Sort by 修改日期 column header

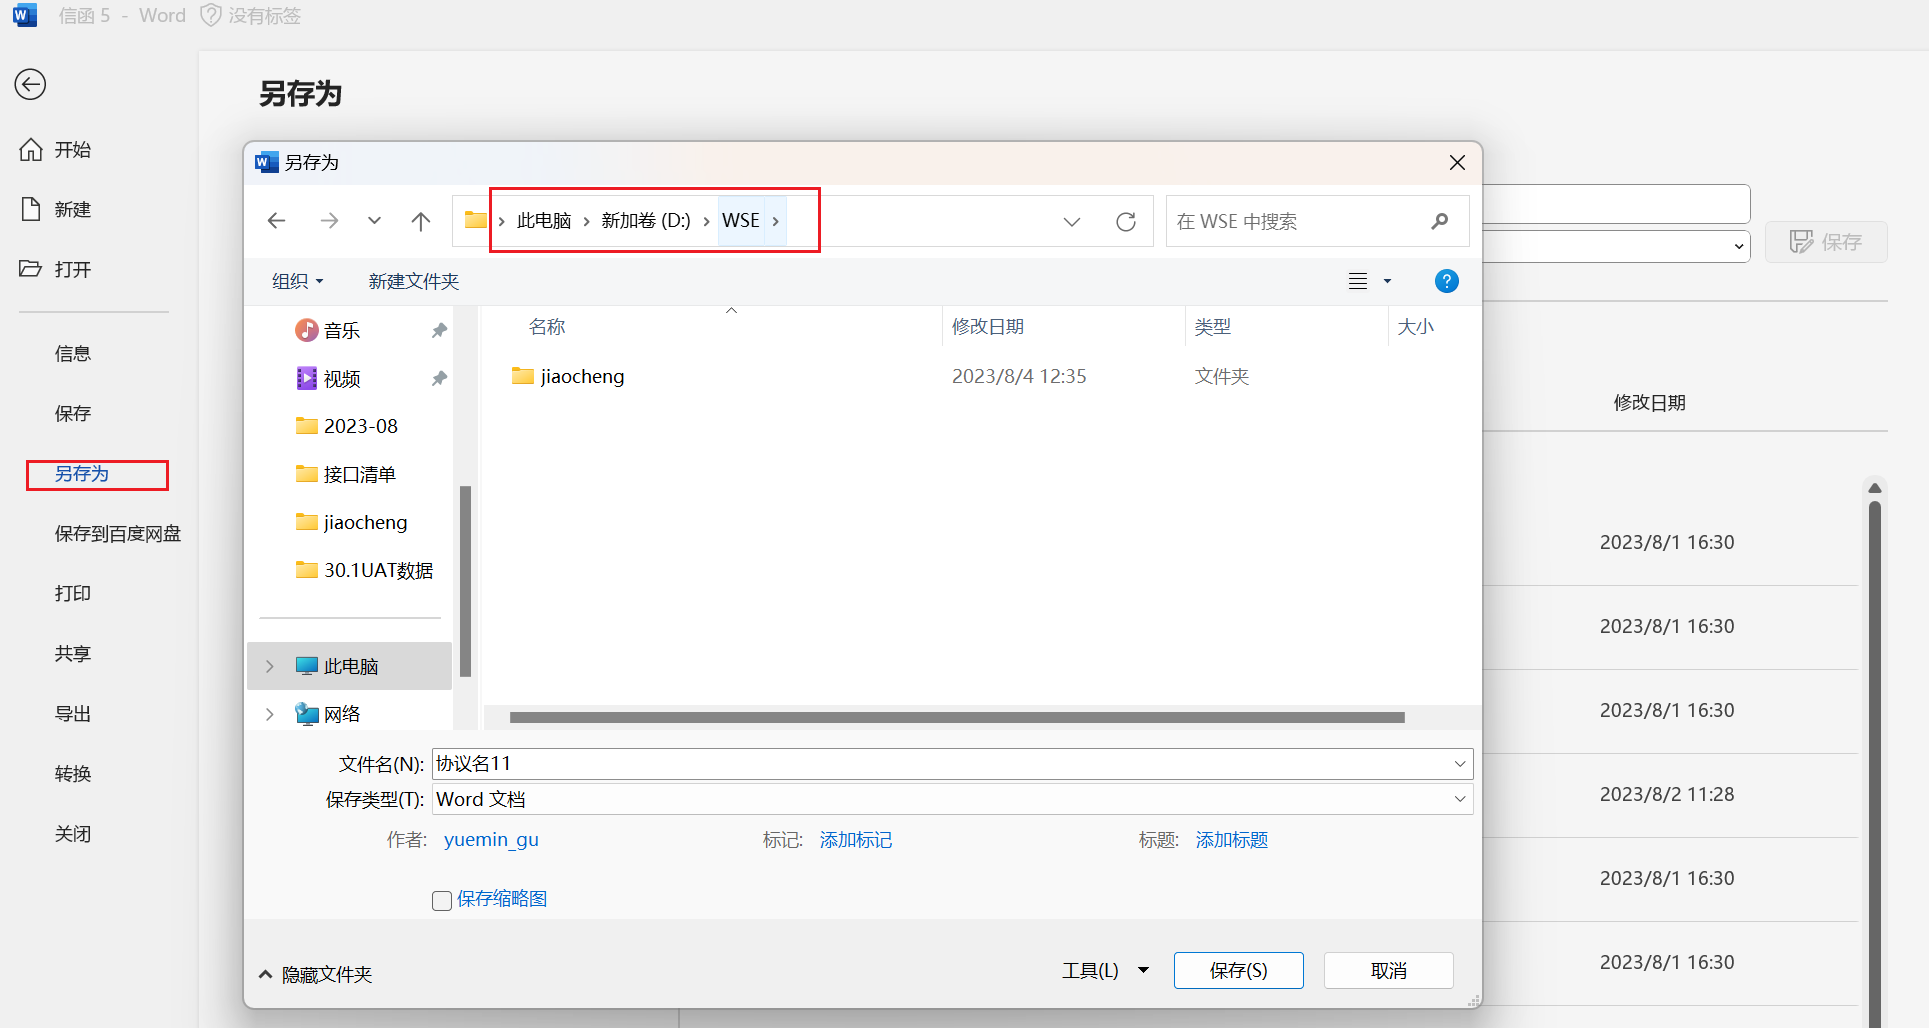click(988, 327)
